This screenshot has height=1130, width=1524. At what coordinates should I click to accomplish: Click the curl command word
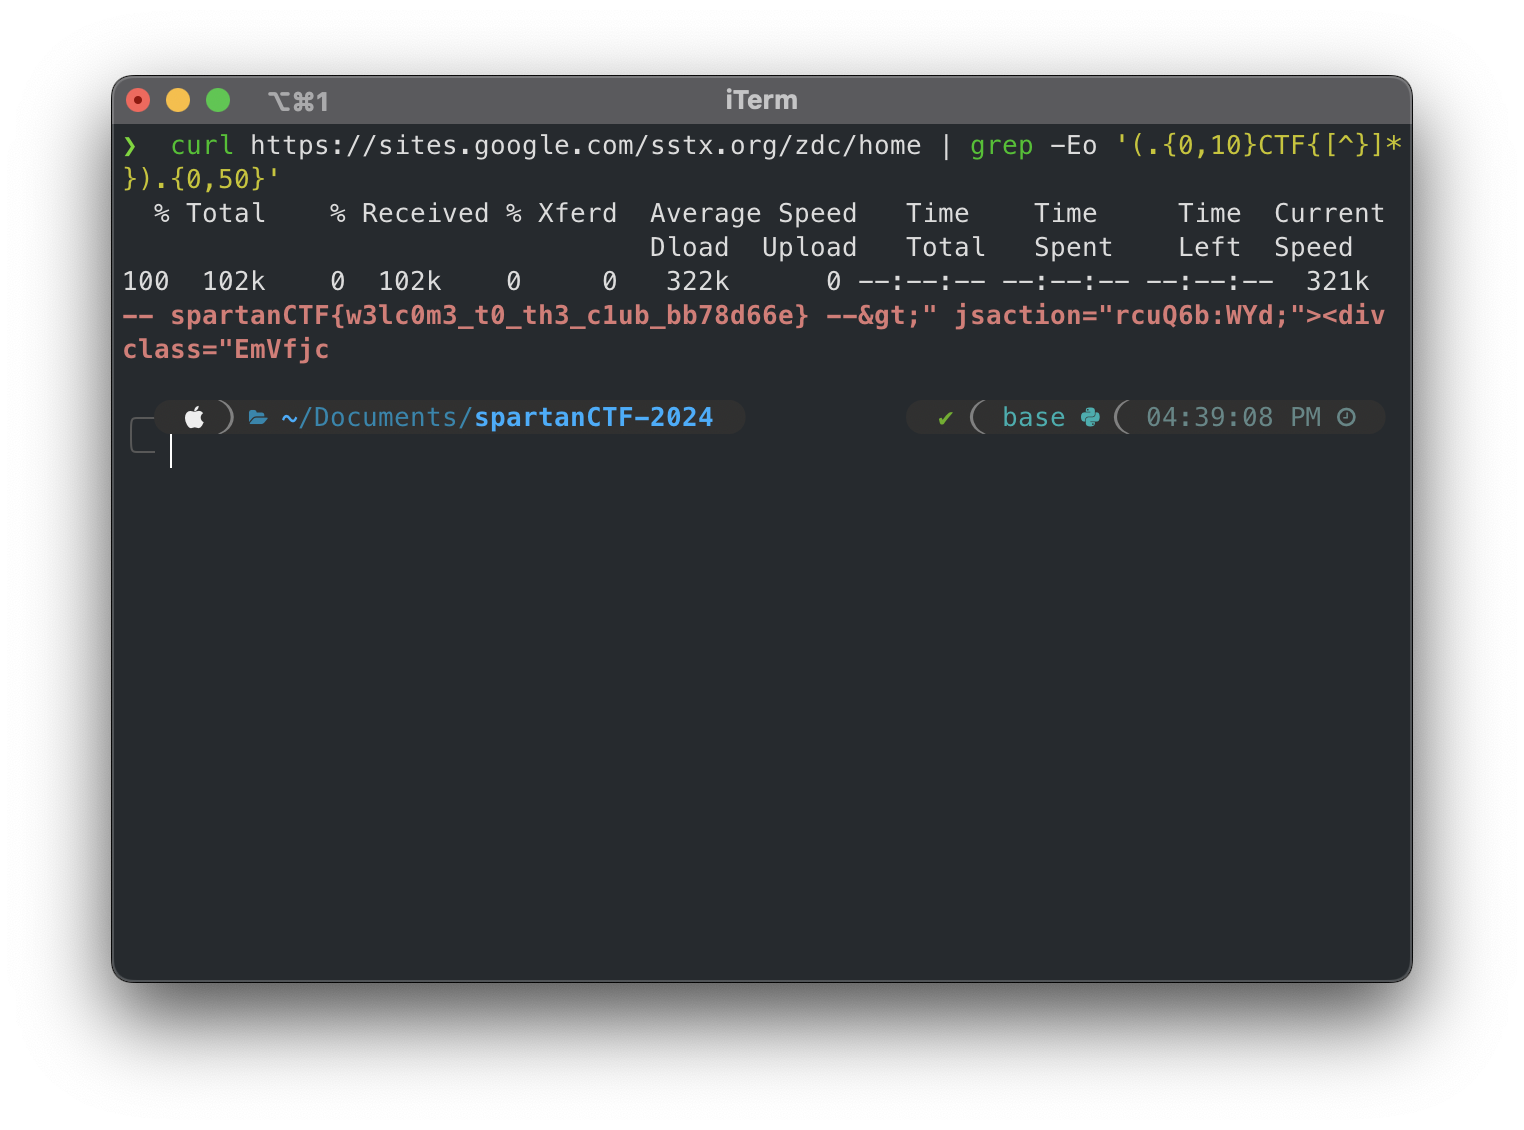[202, 145]
